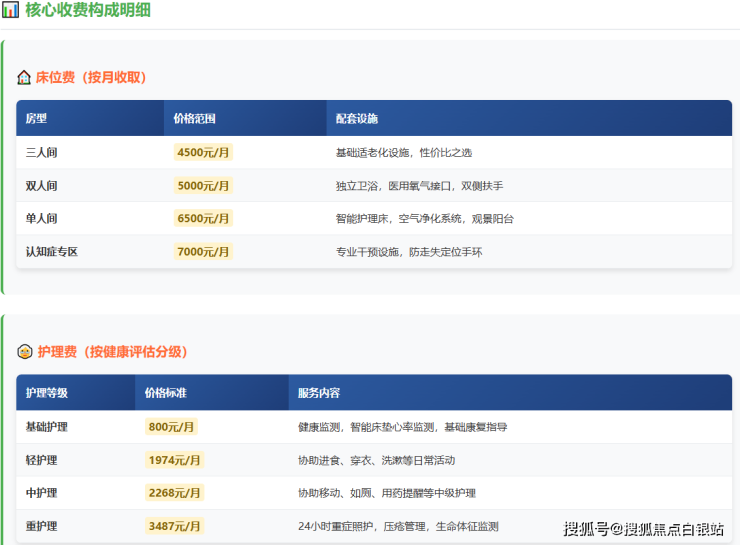Click the 配套设施 column header
The height and width of the screenshot is (545, 740).
coord(357,119)
